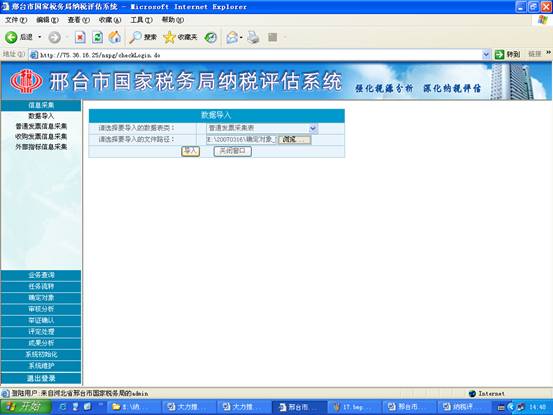Viewport: 553px width, 415px height.
Task: Click the 关闭窗口 button
Action: click(232, 151)
